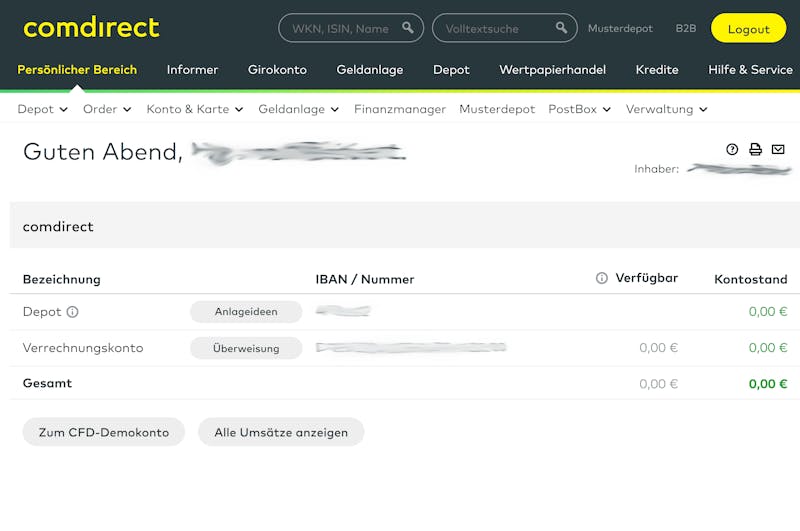Image resolution: width=800 pixels, height=531 pixels.
Task: Click the WKN search magnifier icon
Action: click(408, 28)
